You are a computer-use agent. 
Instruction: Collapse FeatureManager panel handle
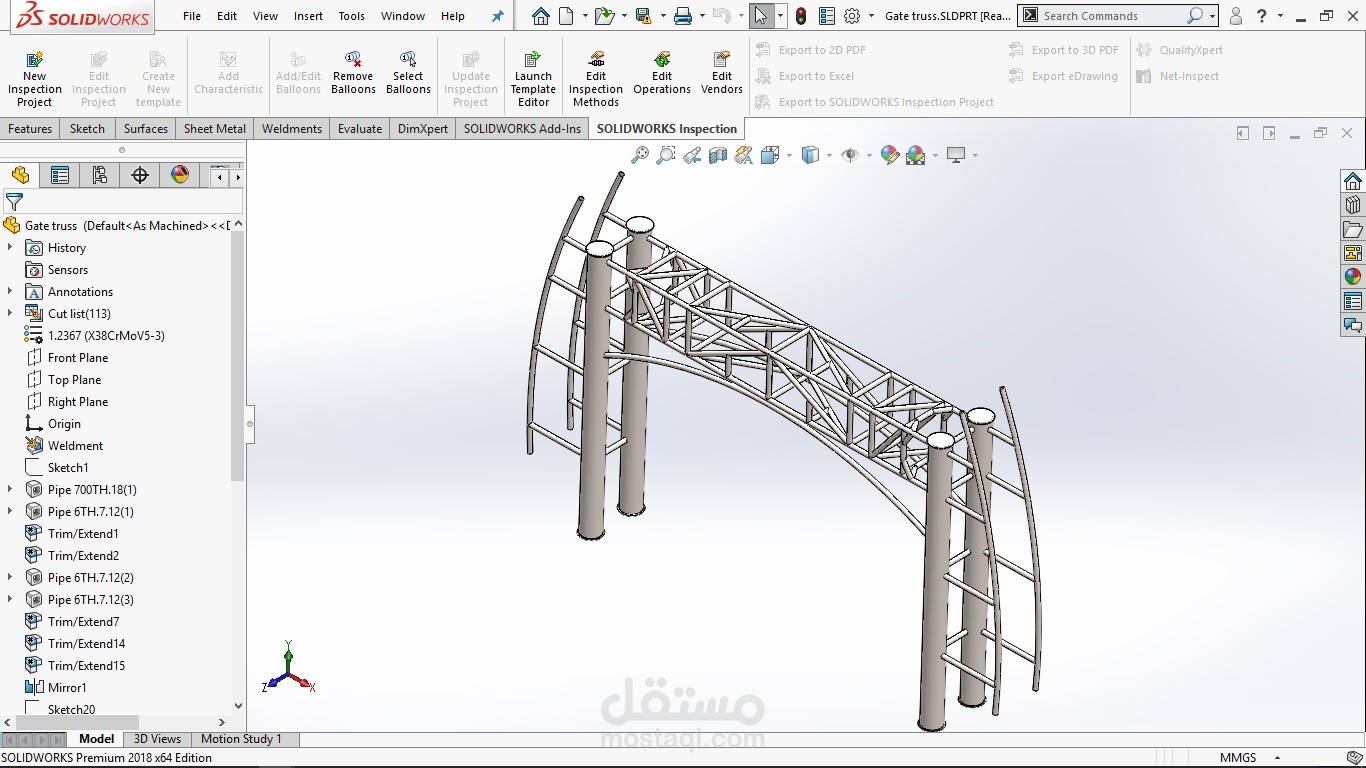tap(250, 424)
